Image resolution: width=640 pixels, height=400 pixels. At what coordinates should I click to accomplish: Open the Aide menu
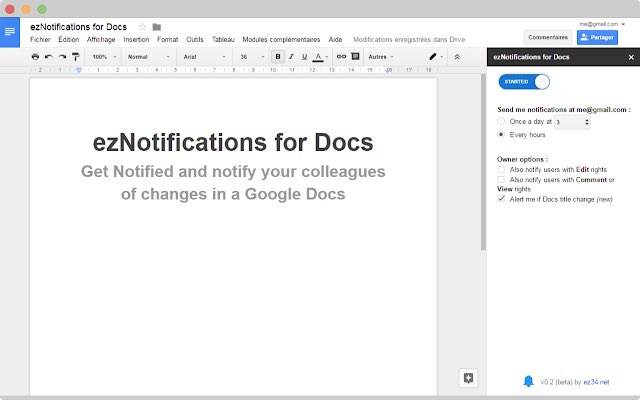(x=335, y=40)
